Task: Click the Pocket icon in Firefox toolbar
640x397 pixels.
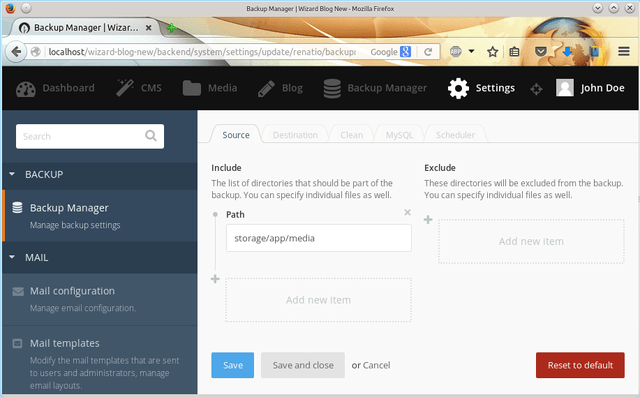Action: [541, 51]
